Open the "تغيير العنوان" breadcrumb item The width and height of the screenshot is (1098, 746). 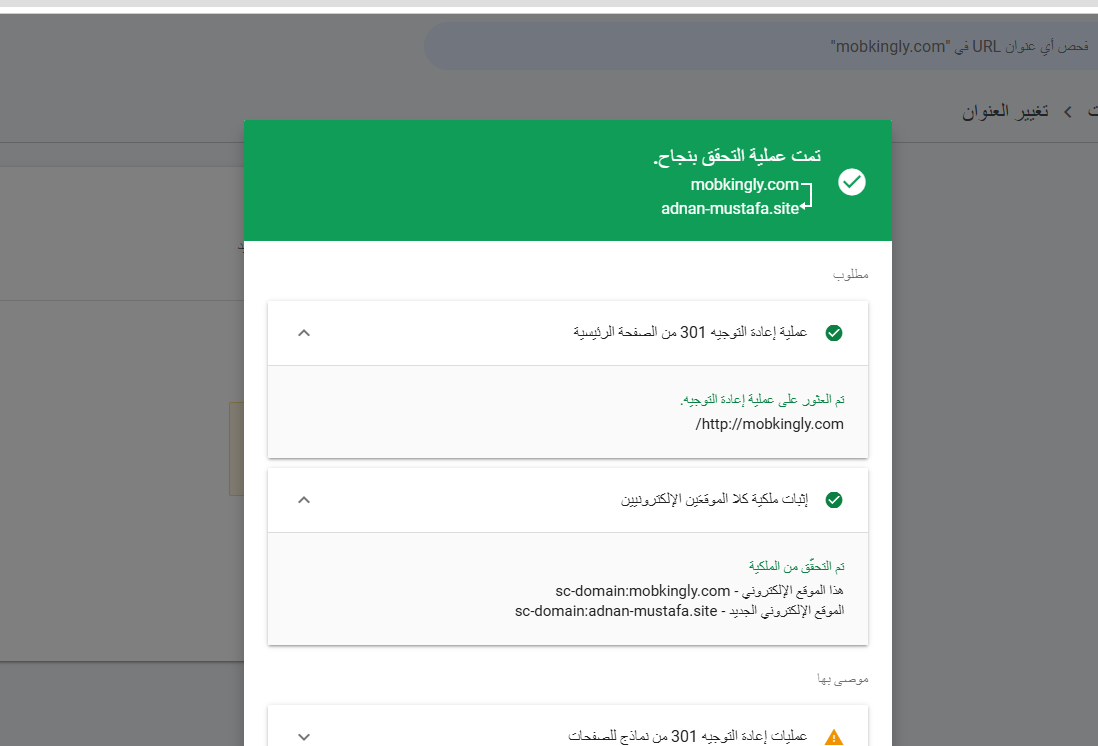pos(1005,111)
